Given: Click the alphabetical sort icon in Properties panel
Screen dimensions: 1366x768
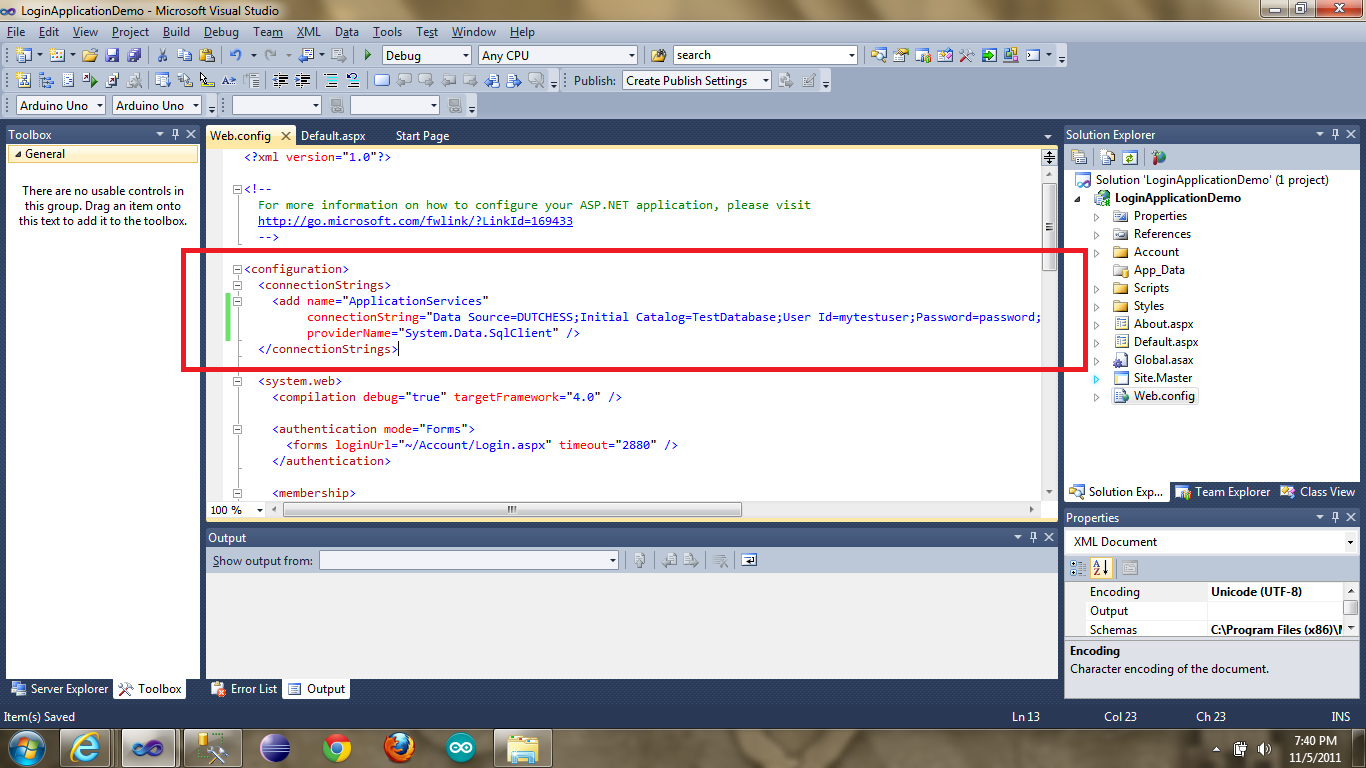Looking at the screenshot, I should click(1101, 567).
